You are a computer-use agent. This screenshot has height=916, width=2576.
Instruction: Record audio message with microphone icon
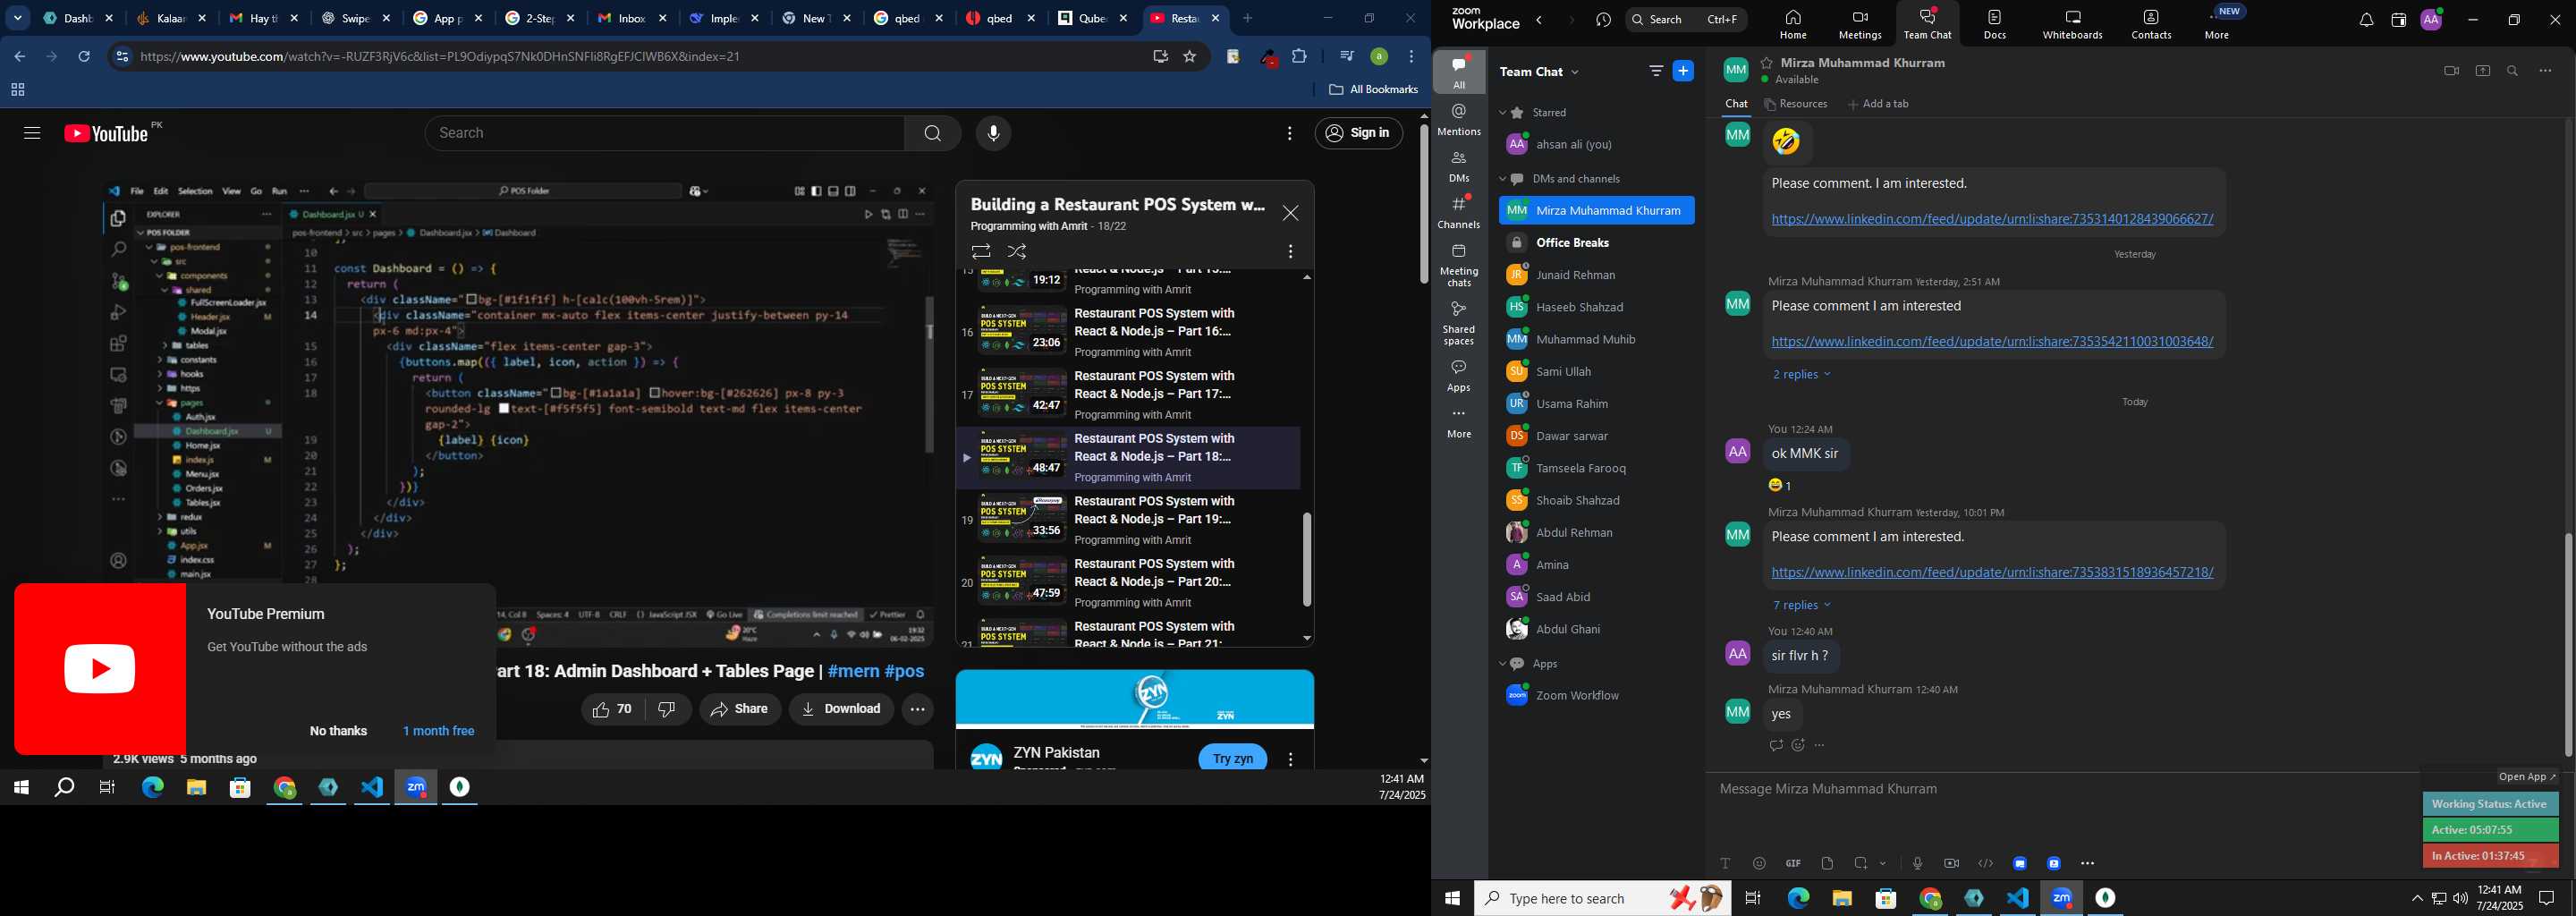1917,863
